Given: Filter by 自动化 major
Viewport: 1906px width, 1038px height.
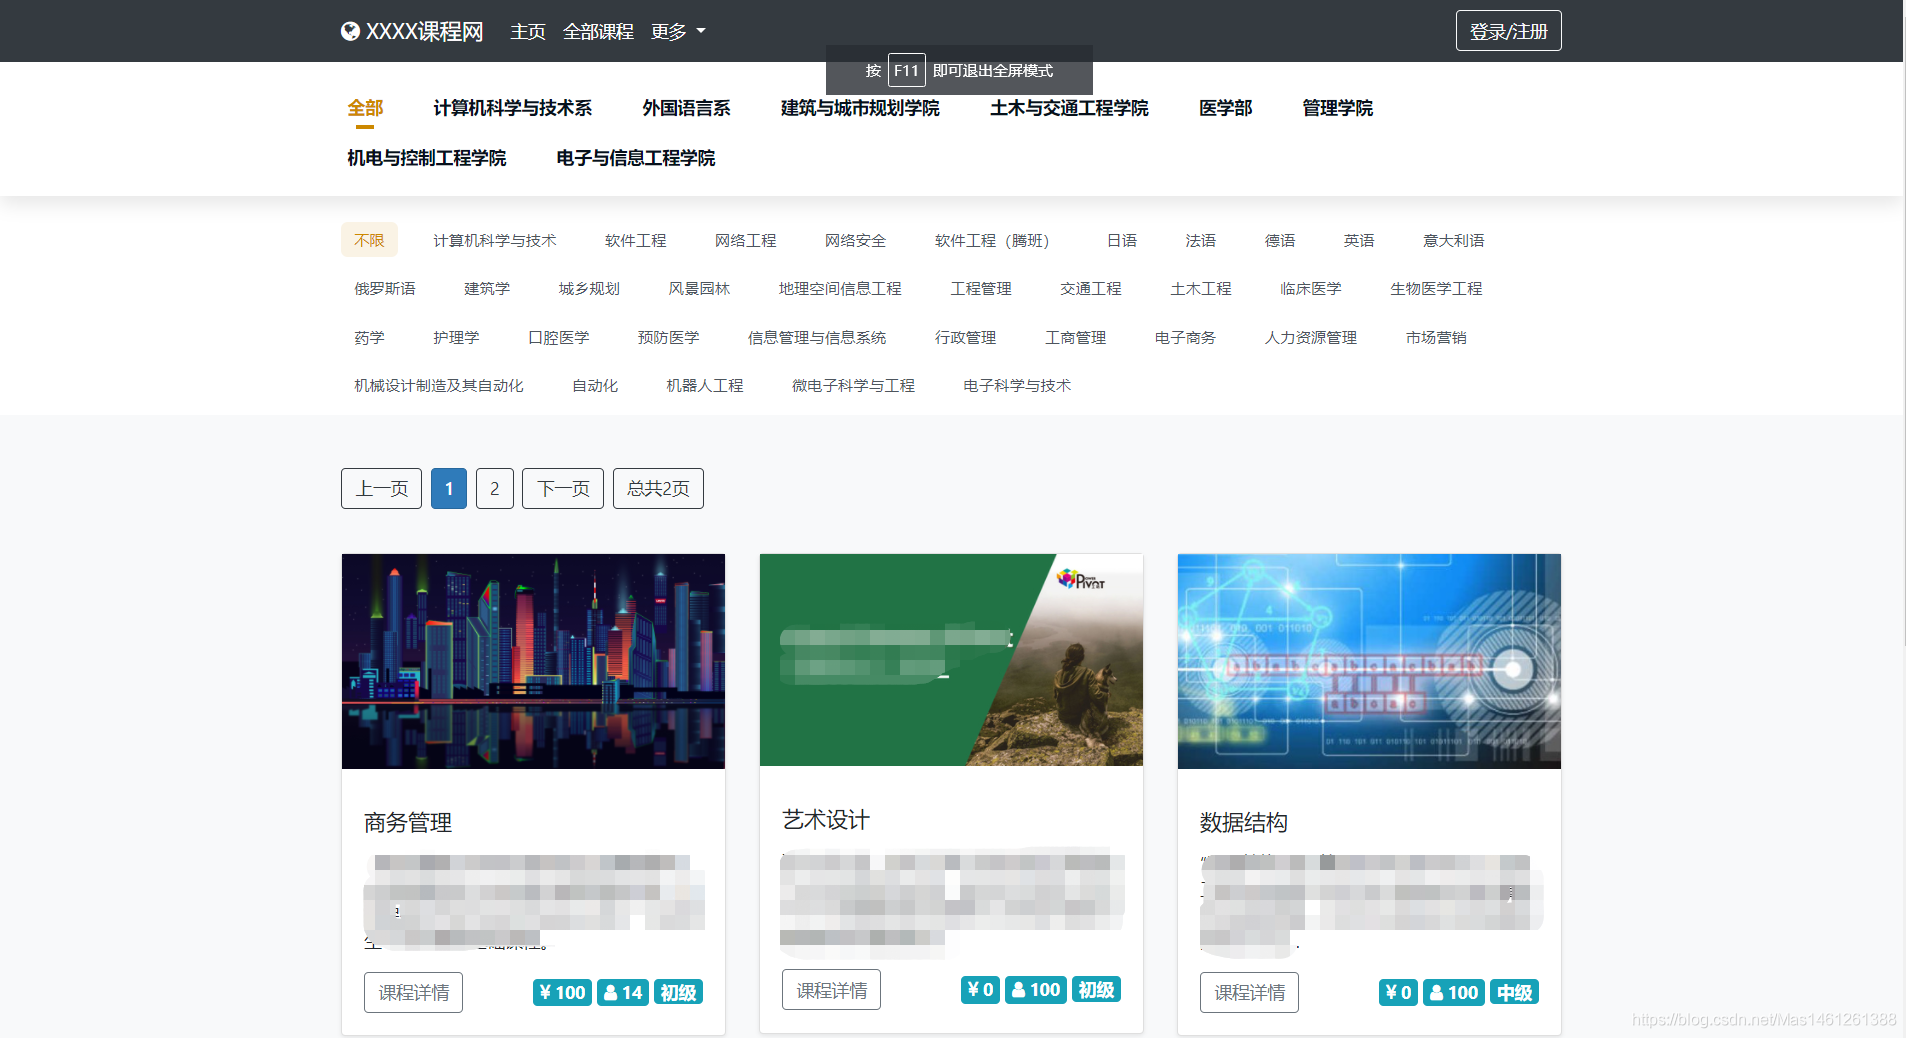Looking at the screenshot, I should pyautogui.click(x=595, y=385).
